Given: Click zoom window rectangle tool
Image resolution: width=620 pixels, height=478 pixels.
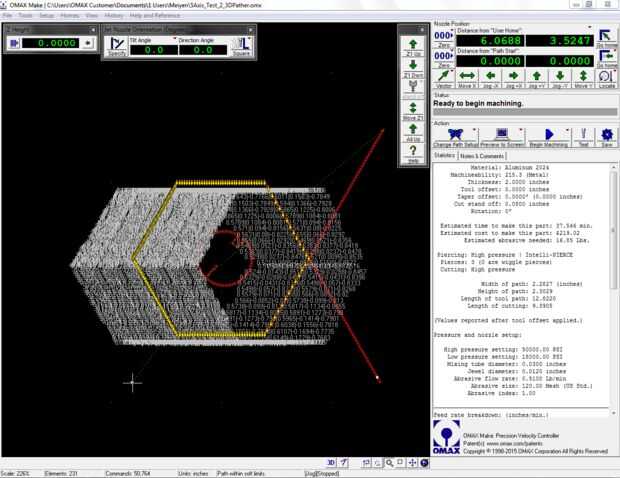Looking at the screenshot, I should [x=401, y=462].
